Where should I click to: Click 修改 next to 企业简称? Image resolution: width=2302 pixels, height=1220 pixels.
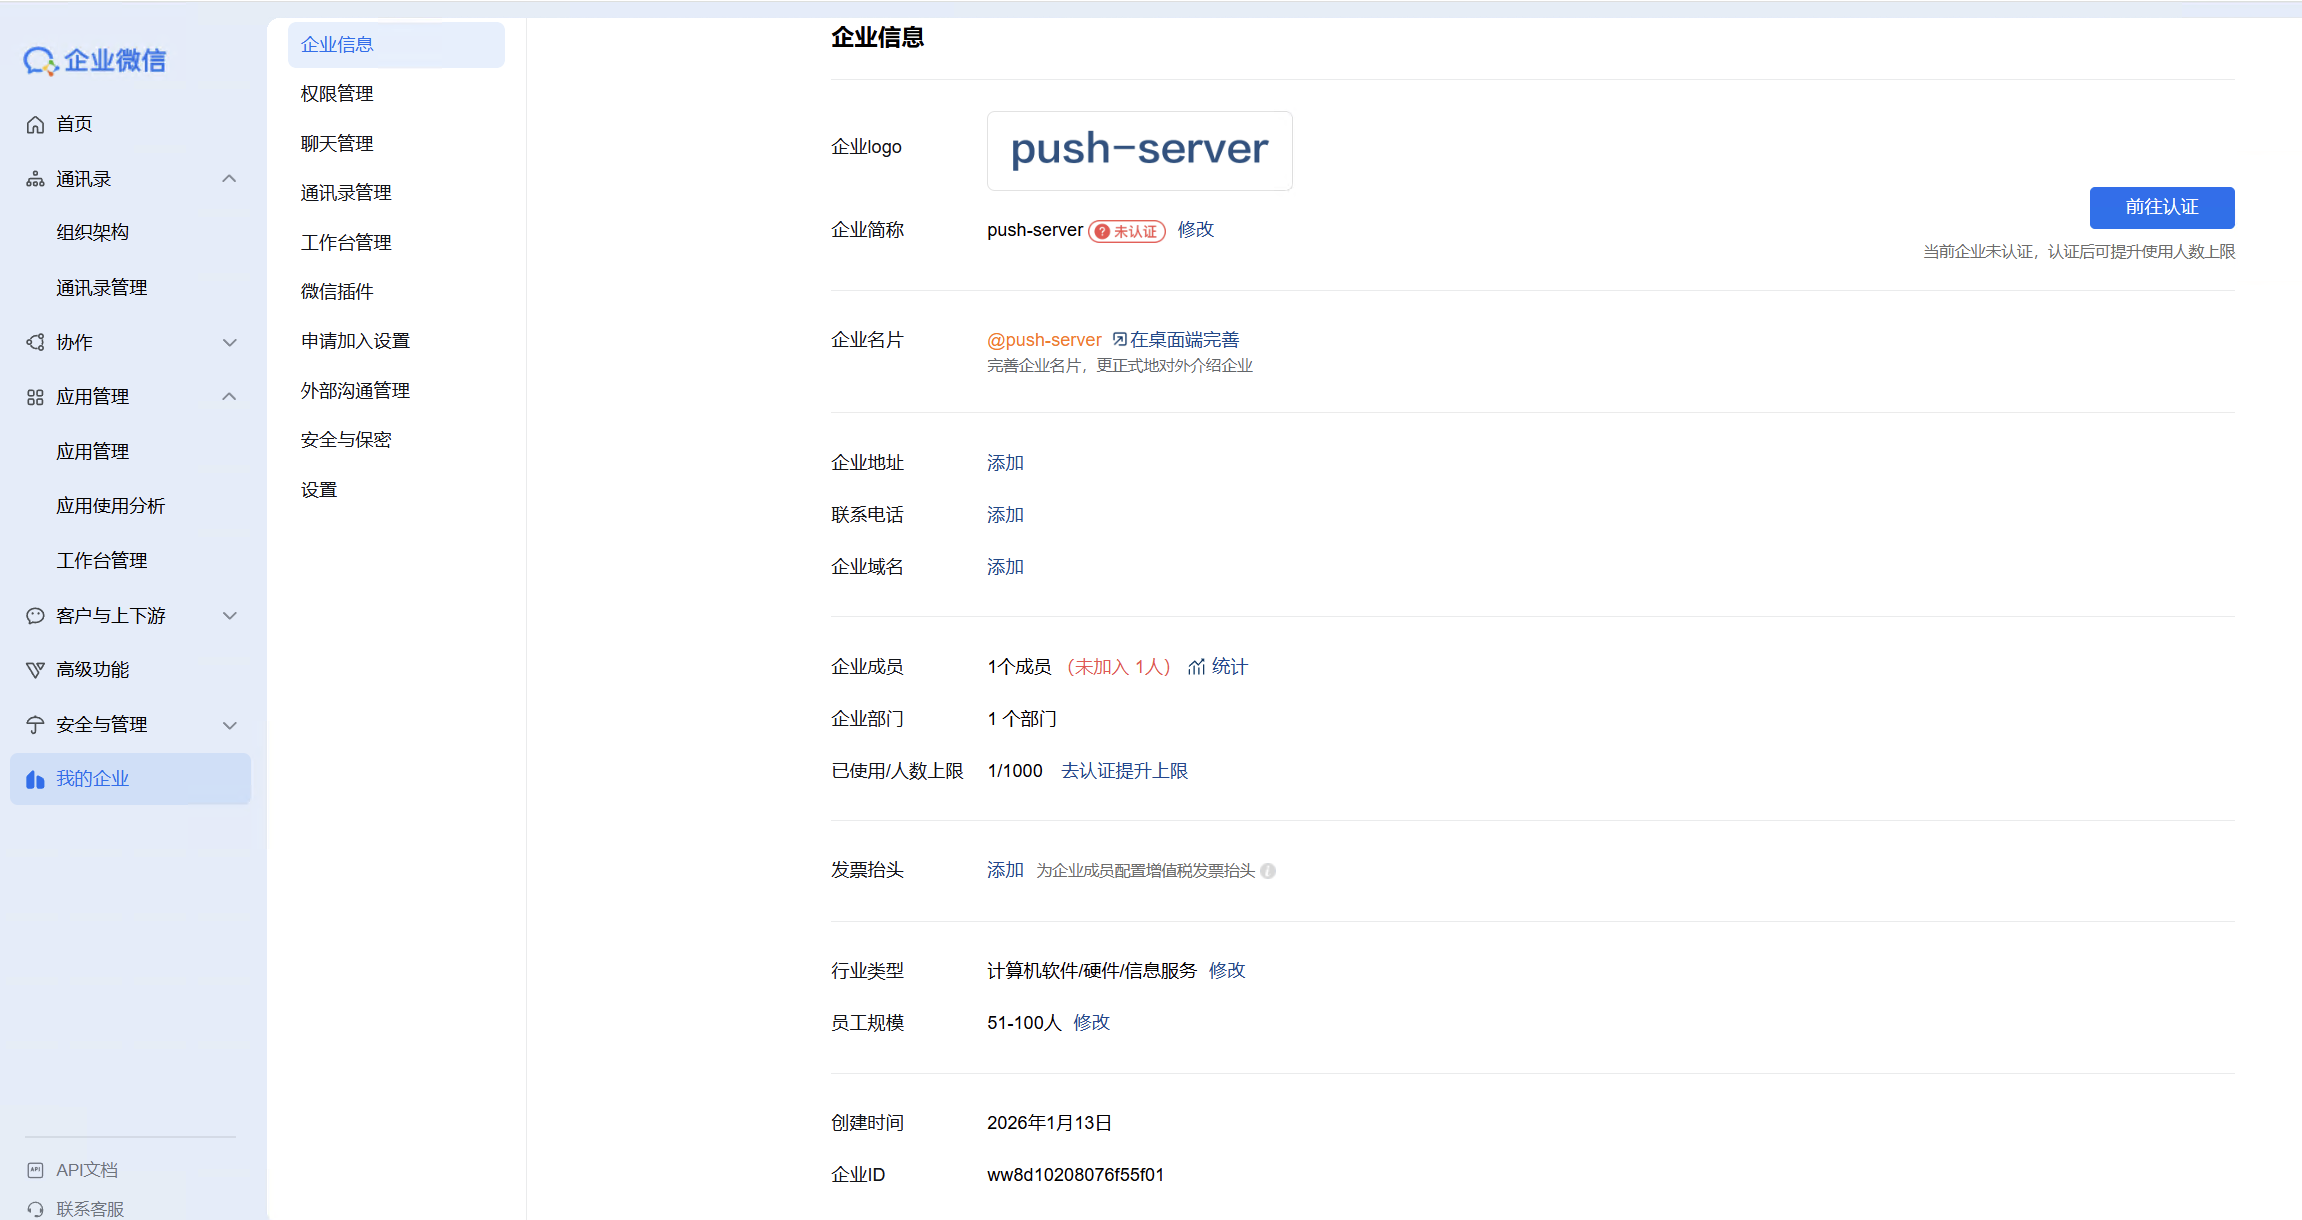click(x=1196, y=229)
